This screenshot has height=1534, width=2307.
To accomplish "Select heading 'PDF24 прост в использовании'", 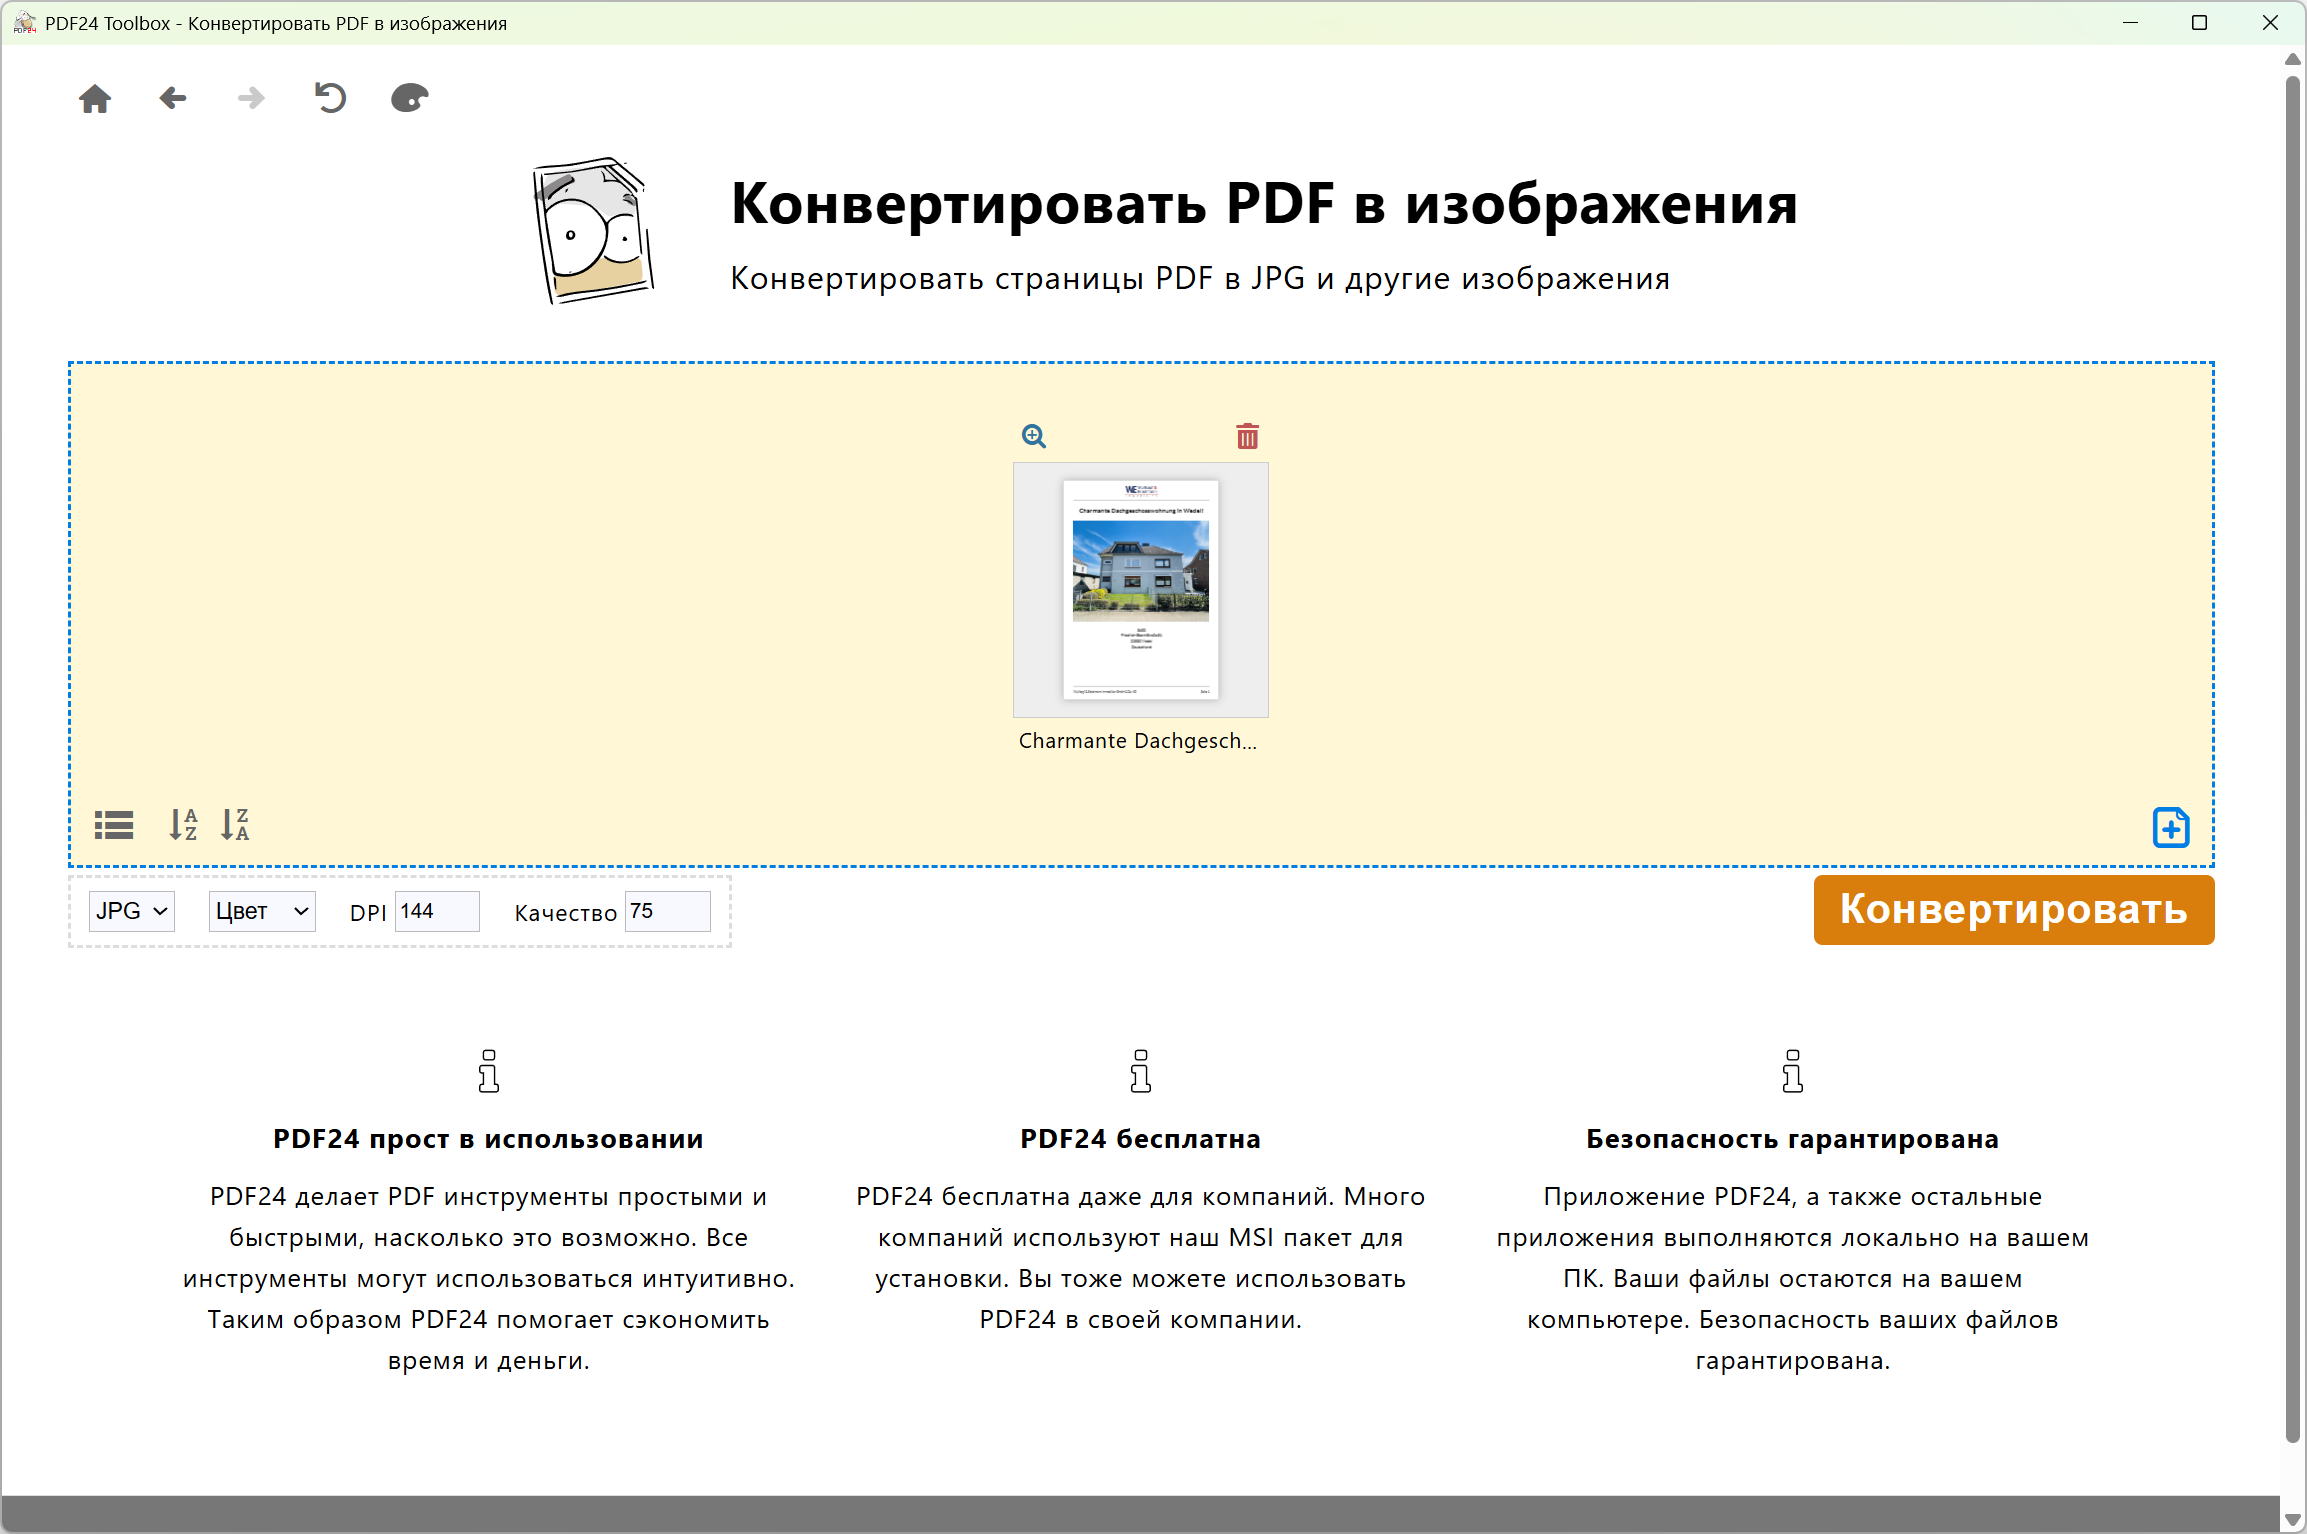I will click(x=489, y=1139).
